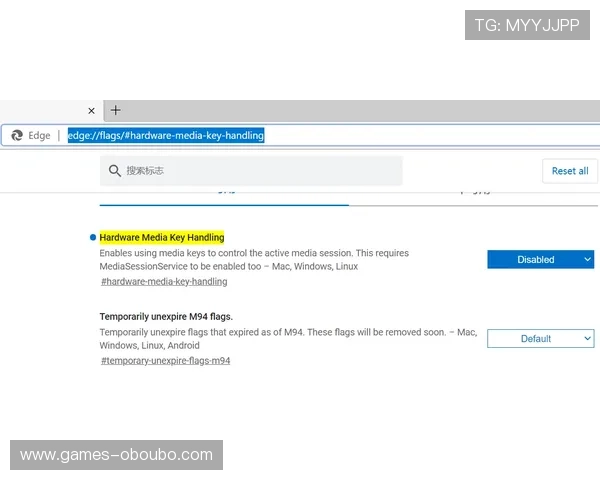Select the highlighted Hardware Media Key Handling title
600x480 pixels.
click(x=162, y=237)
